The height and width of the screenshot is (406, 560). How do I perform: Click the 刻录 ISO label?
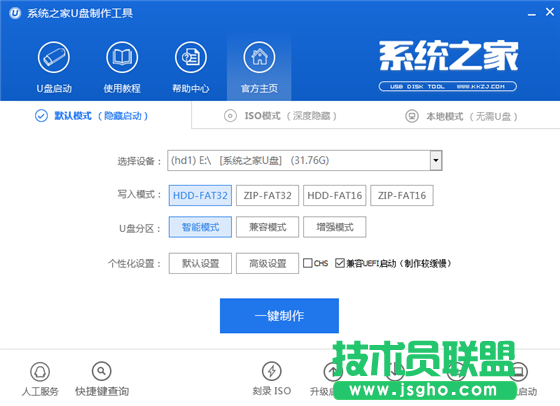(x=272, y=391)
